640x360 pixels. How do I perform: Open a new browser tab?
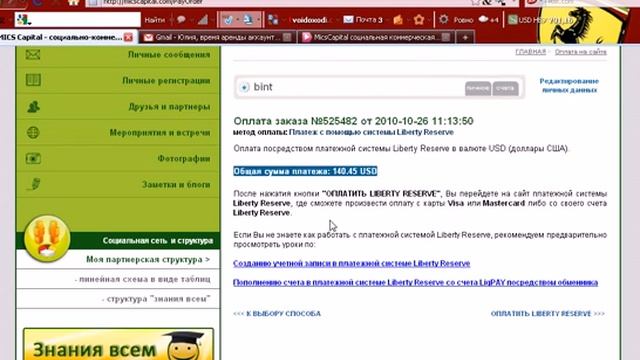[x=465, y=37]
